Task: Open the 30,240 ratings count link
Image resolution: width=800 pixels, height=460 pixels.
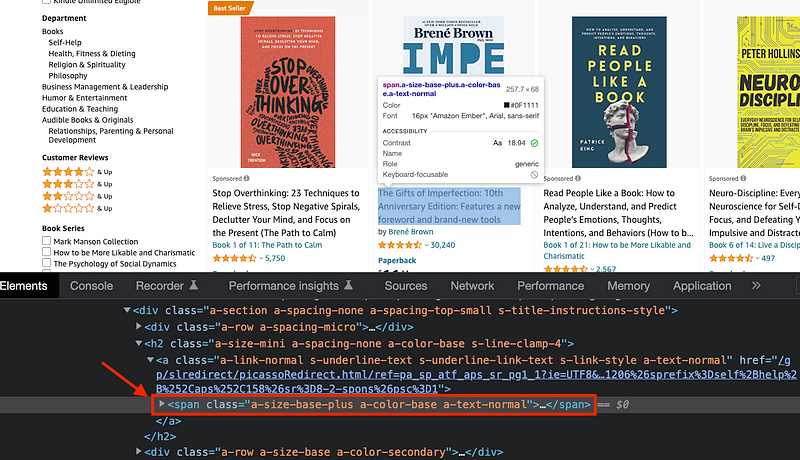Action: [x=443, y=245]
